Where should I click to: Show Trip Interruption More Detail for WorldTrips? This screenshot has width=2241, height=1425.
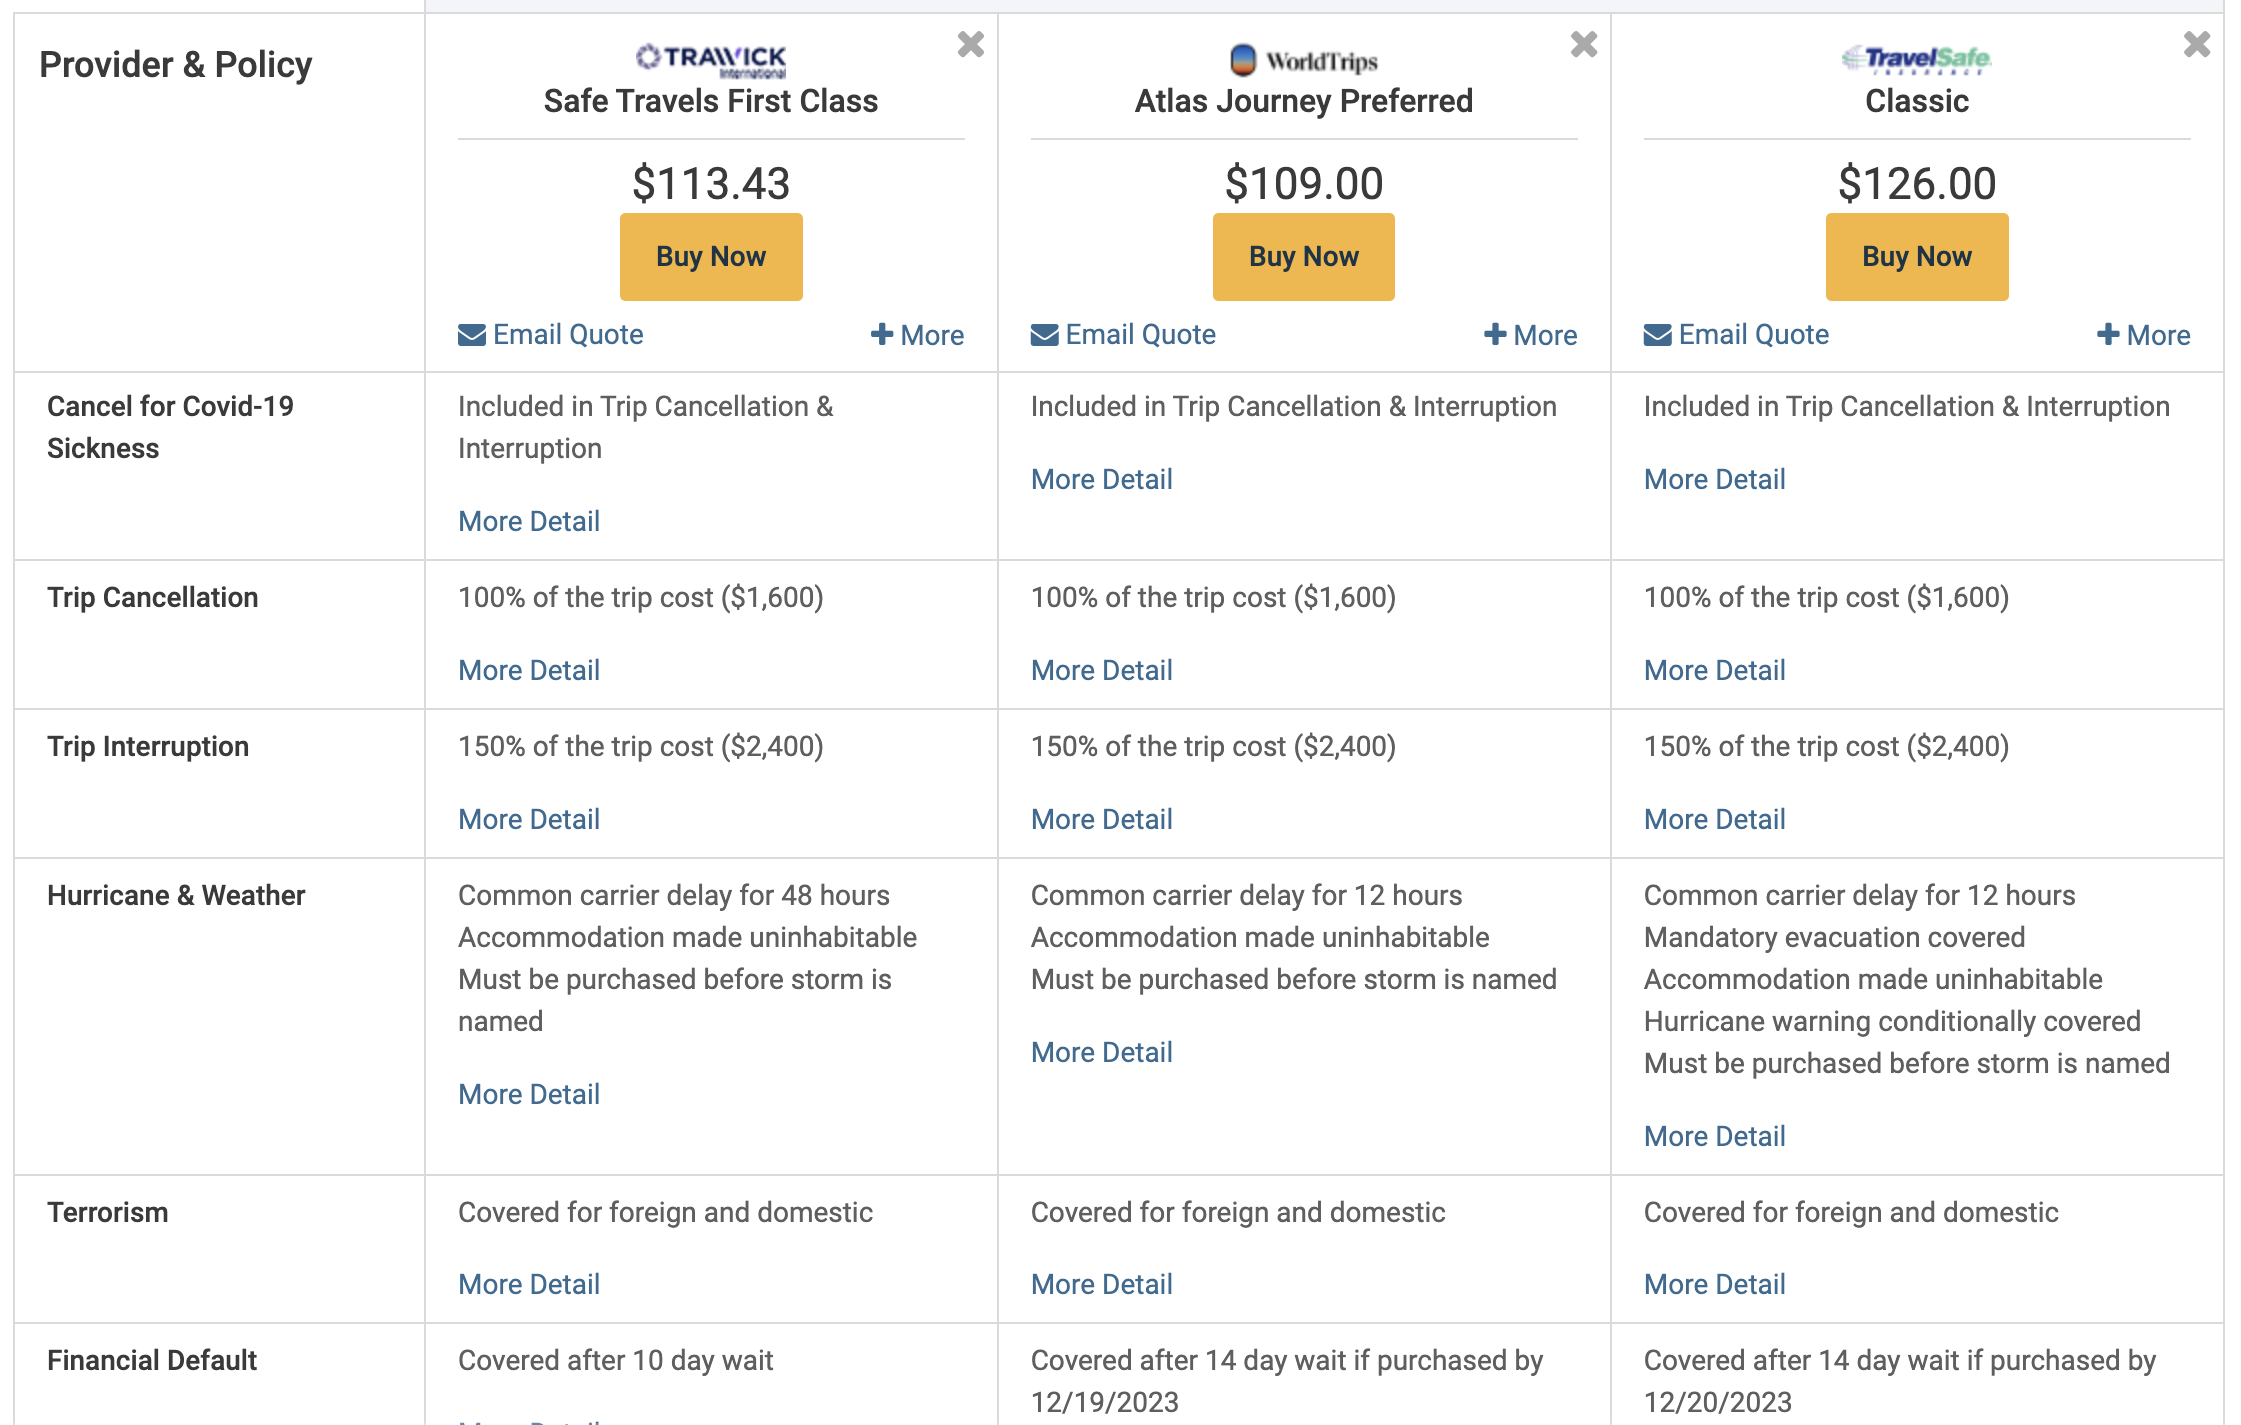(x=1102, y=819)
